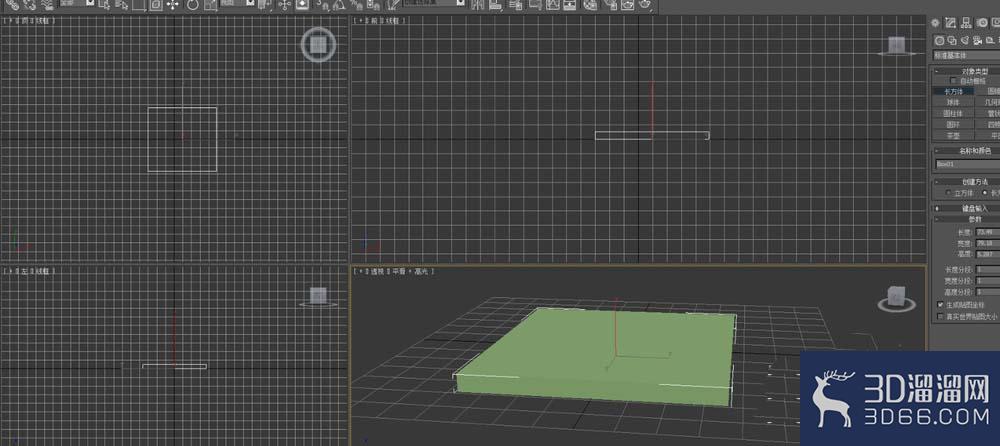Click the 圆柱体 object button
Screen dimensions: 1000x446
[953, 113]
